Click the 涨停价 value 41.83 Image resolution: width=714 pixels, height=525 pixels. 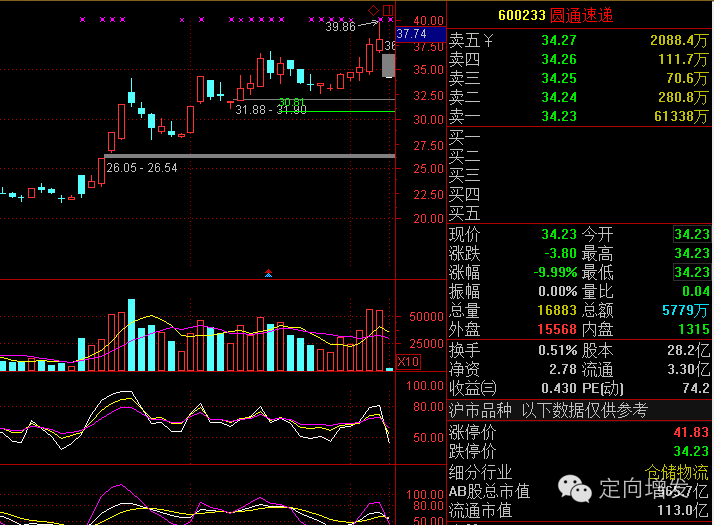click(x=691, y=432)
